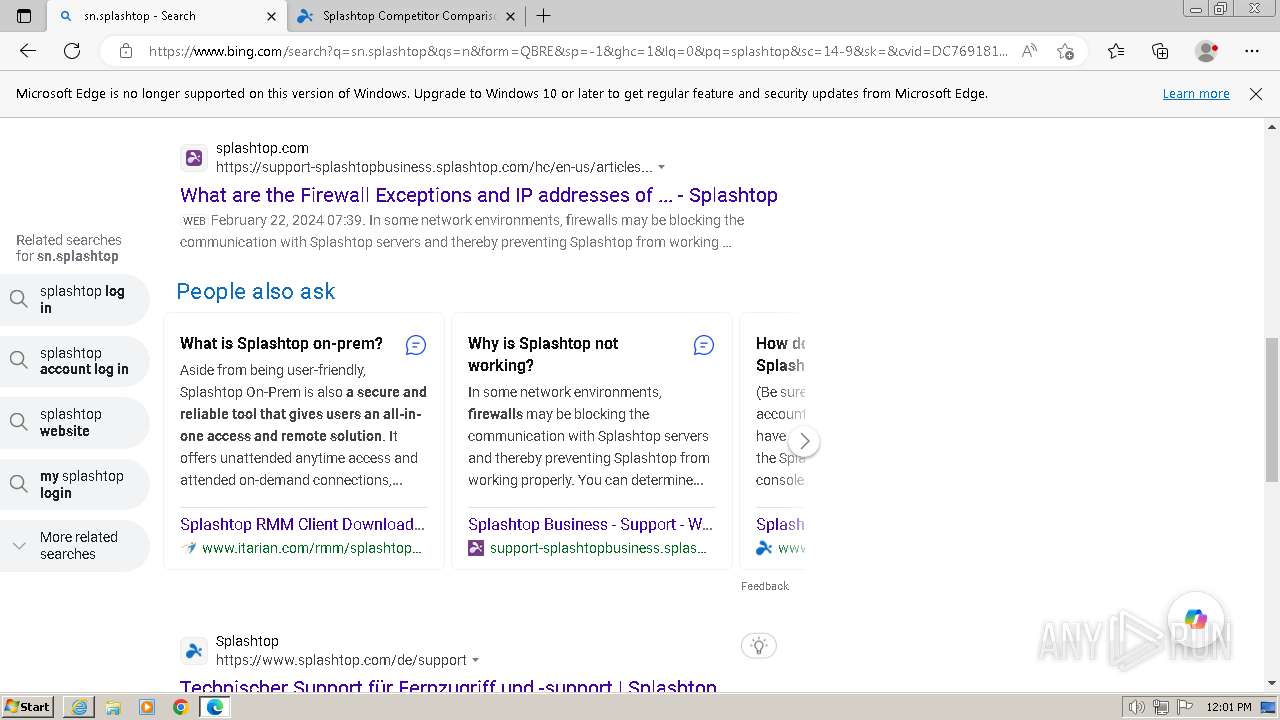Launch Internet Explorer from taskbar
Viewport: 1280px width, 720px height.
[x=79, y=707]
